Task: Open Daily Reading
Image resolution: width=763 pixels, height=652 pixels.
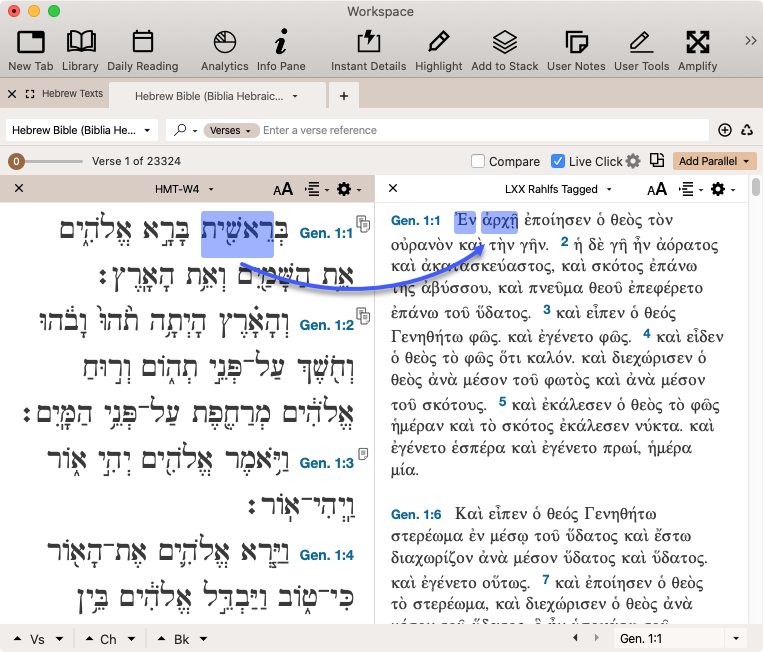Action: pos(142,50)
